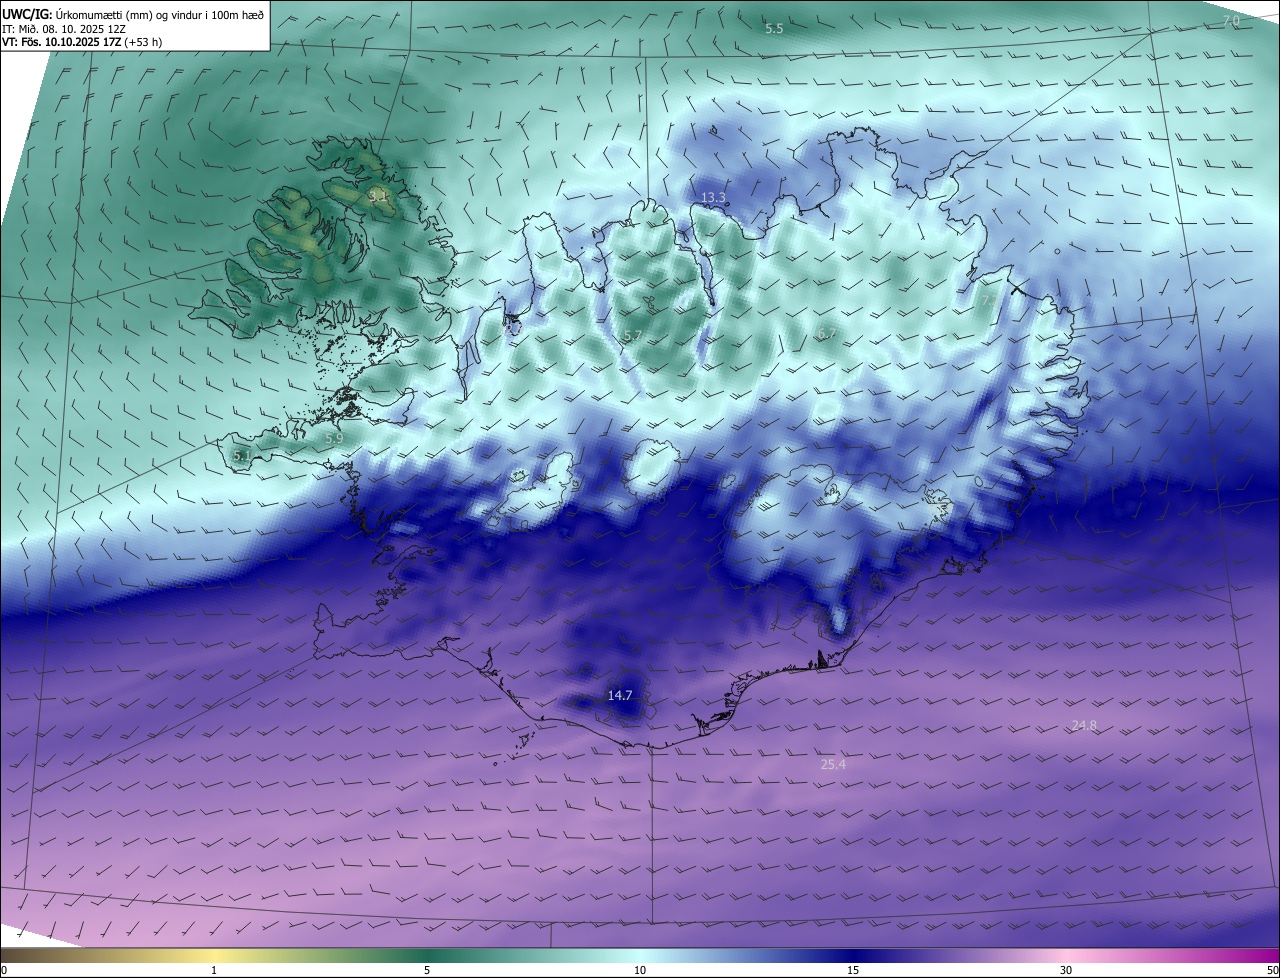Click the 10 tick label under the color scale

pos(640,970)
